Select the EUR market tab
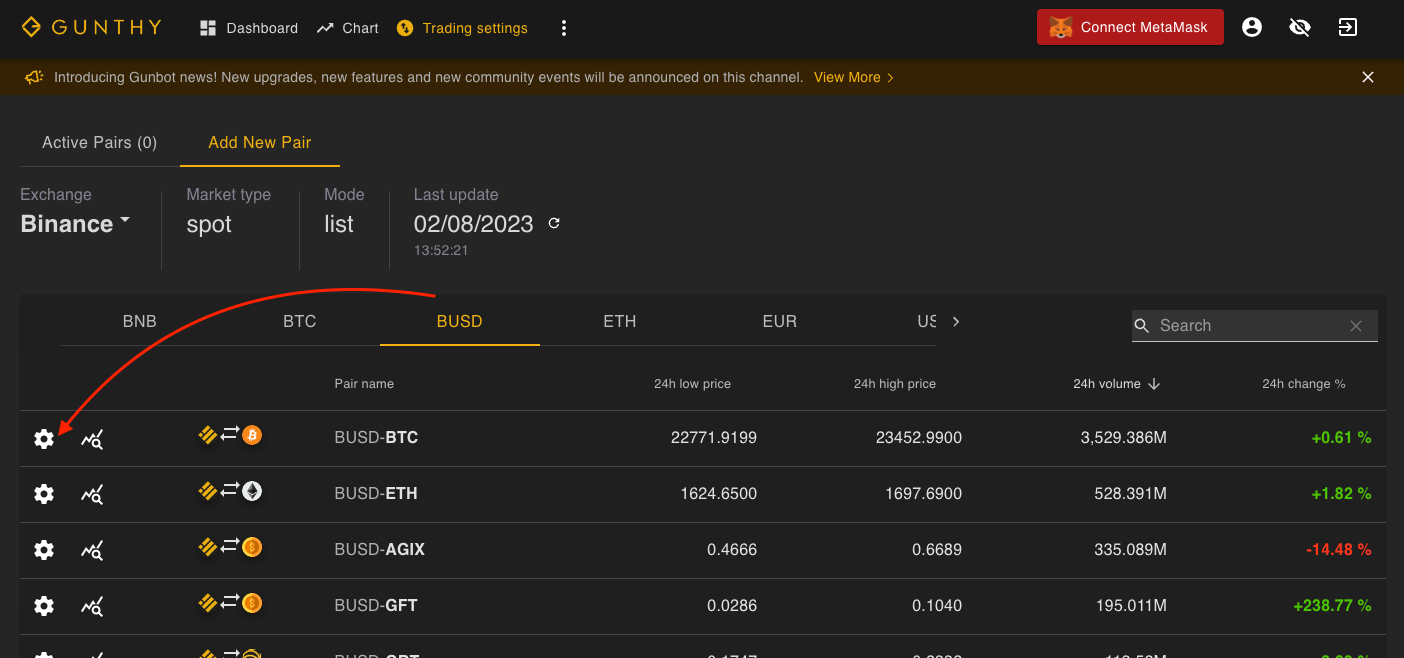This screenshot has height=658, width=1404. coord(780,321)
